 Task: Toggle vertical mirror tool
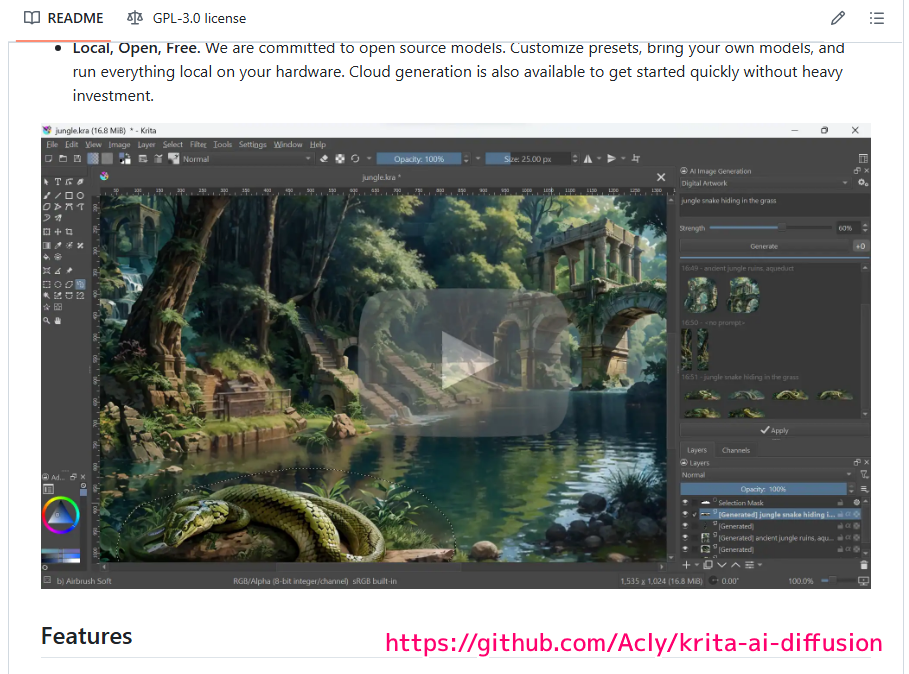click(x=611, y=159)
